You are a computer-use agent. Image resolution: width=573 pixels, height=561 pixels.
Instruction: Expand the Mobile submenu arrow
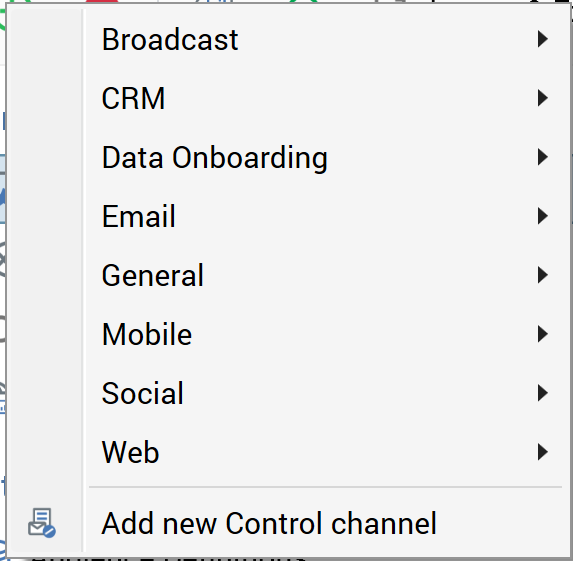pyautogui.click(x=543, y=334)
